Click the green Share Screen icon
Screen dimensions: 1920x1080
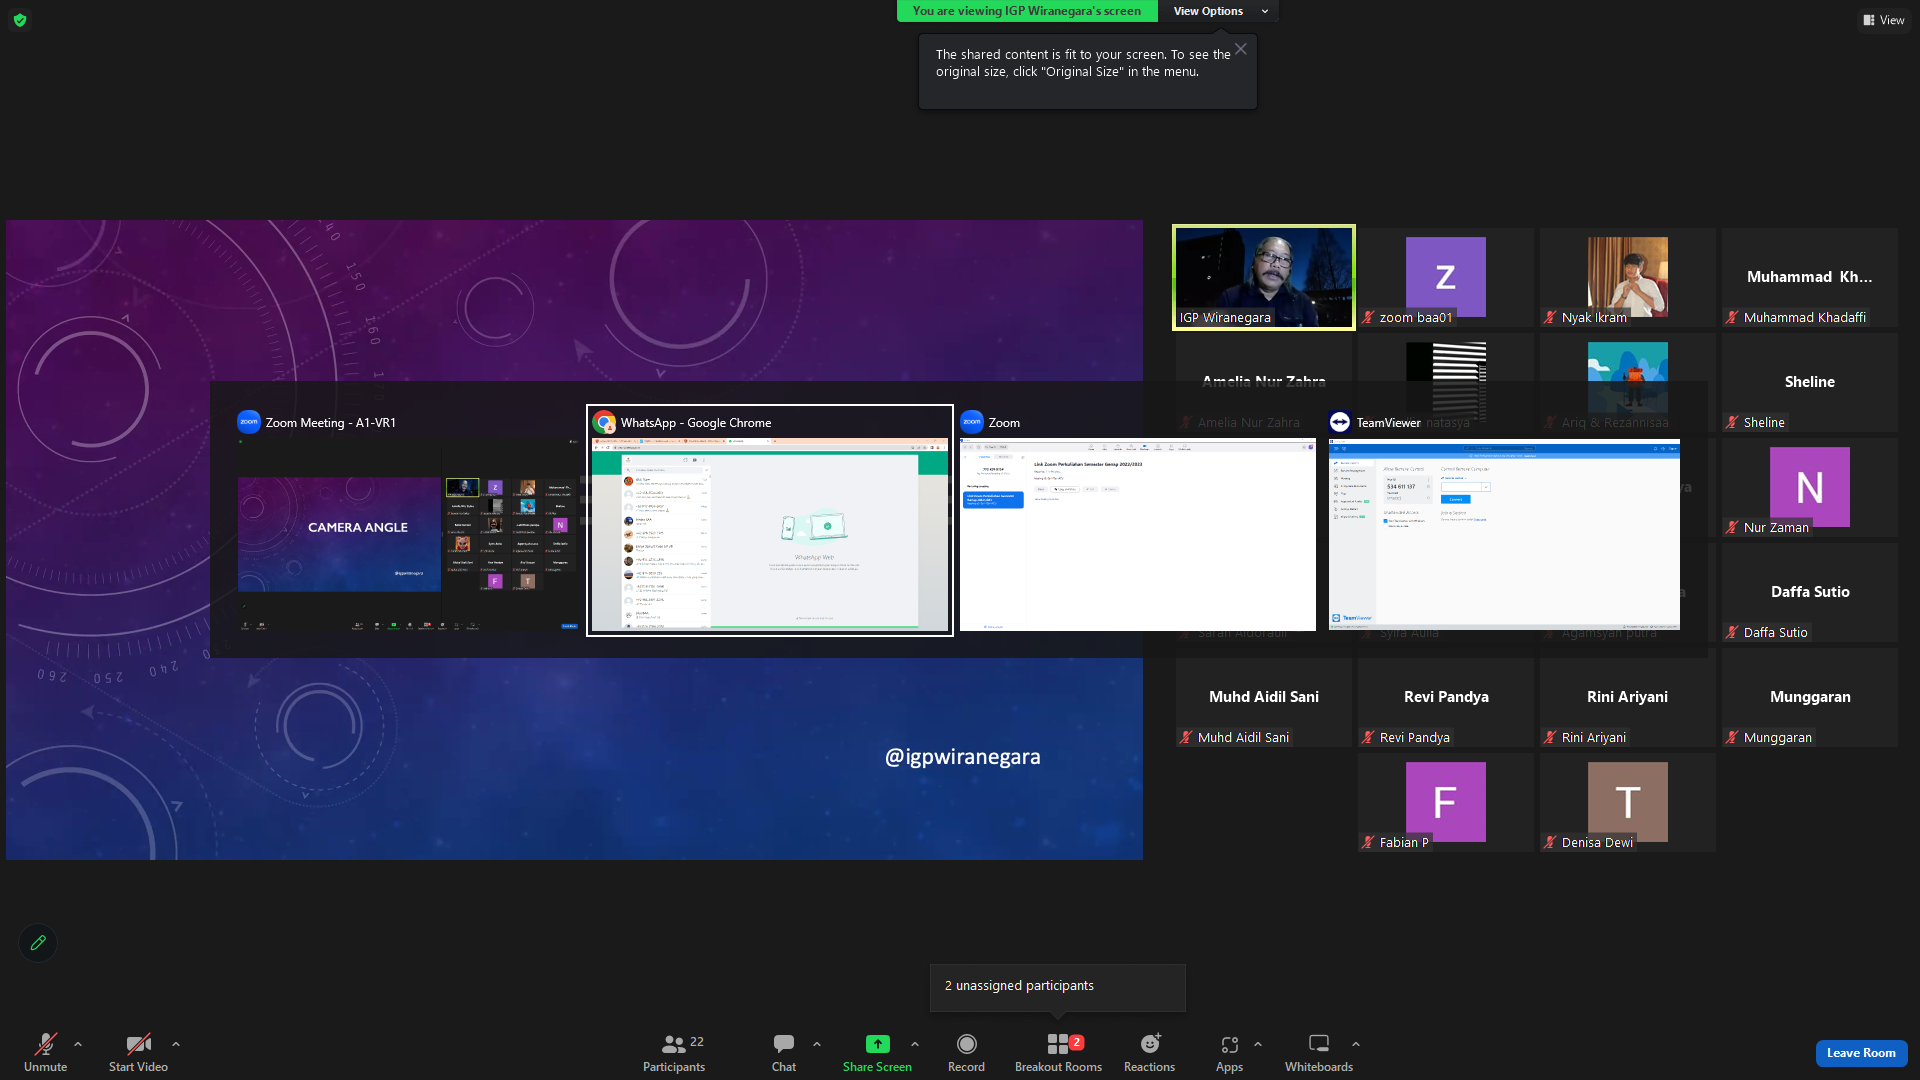[x=877, y=1044]
